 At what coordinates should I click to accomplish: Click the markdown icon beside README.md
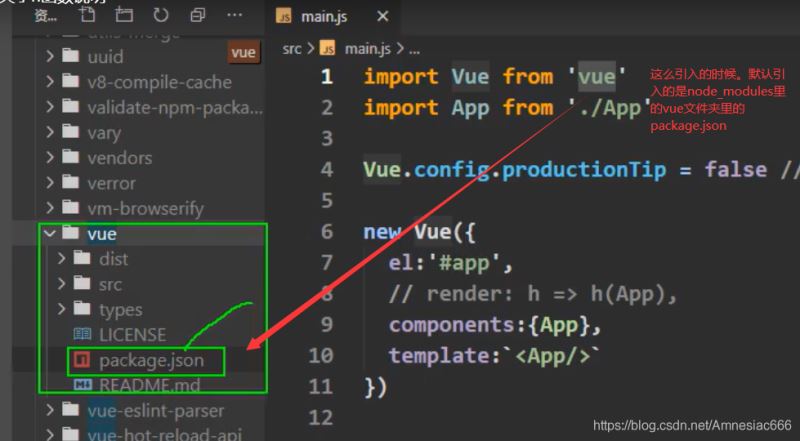coord(83,385)
